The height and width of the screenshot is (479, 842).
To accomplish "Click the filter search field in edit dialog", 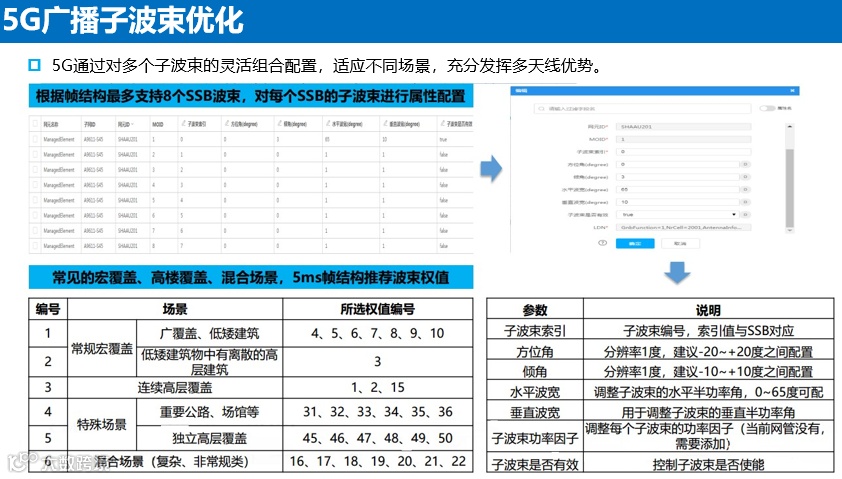I will pos(642,108).
